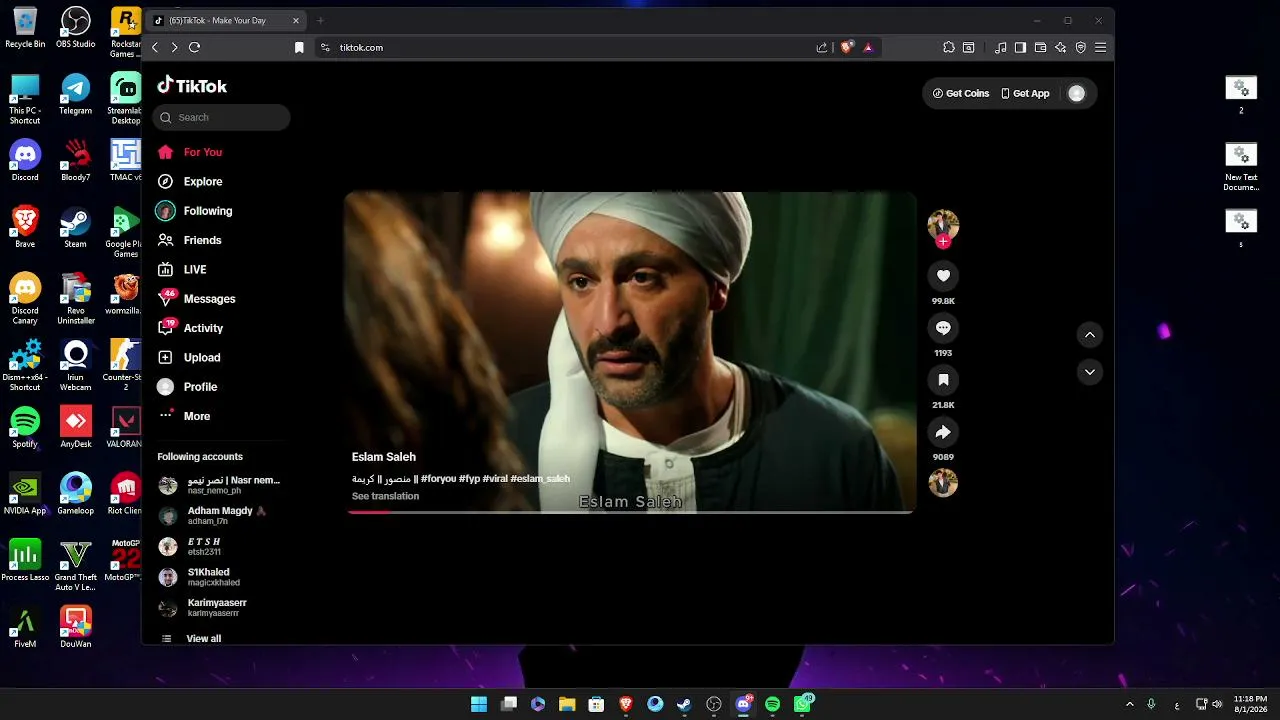Bookmark the video to favorites
The image size is (1280, 720).
tap(943, 380)
